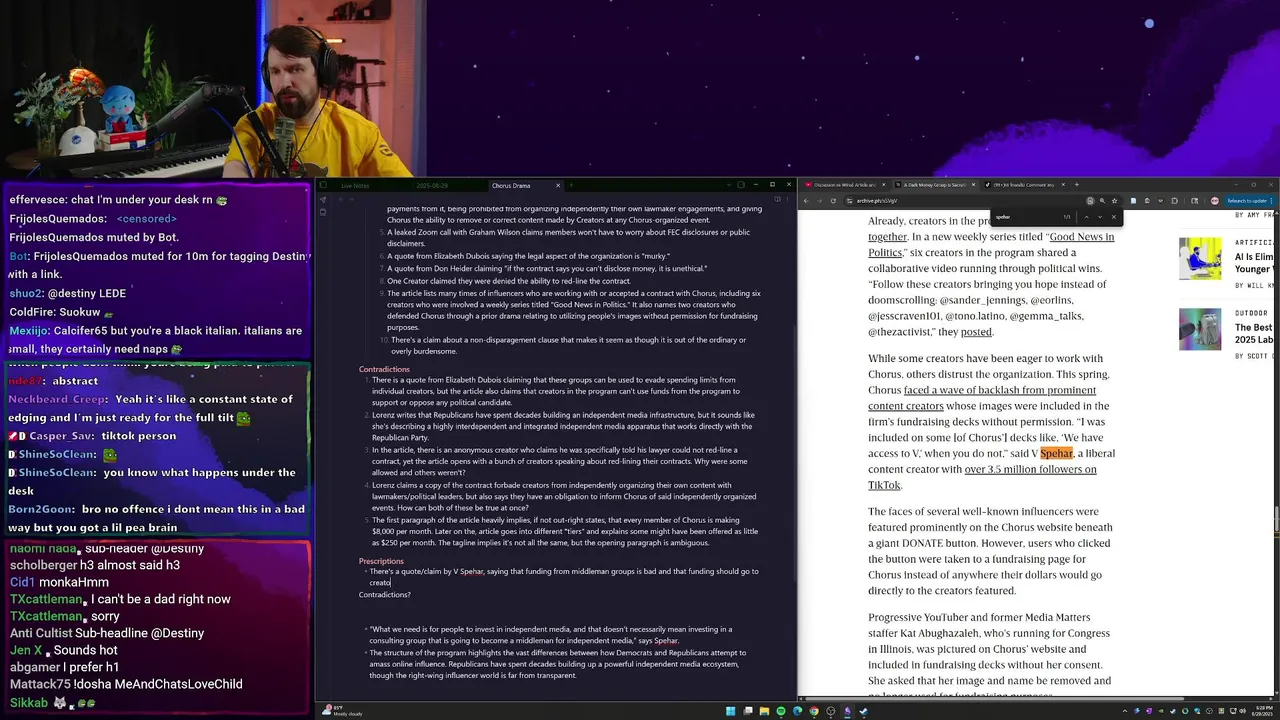Open Microsoft Edge from taskbar

[797, 711]
